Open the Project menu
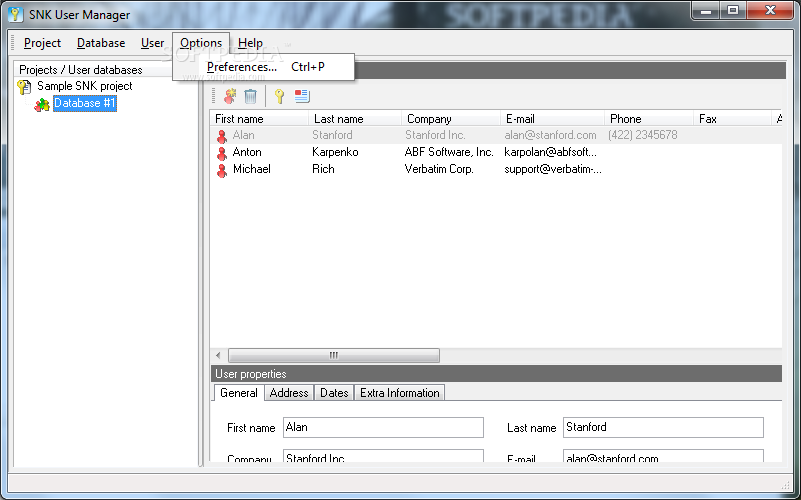Screen dimensions: 801x500 pyautogui.click(x=42, y=43)
